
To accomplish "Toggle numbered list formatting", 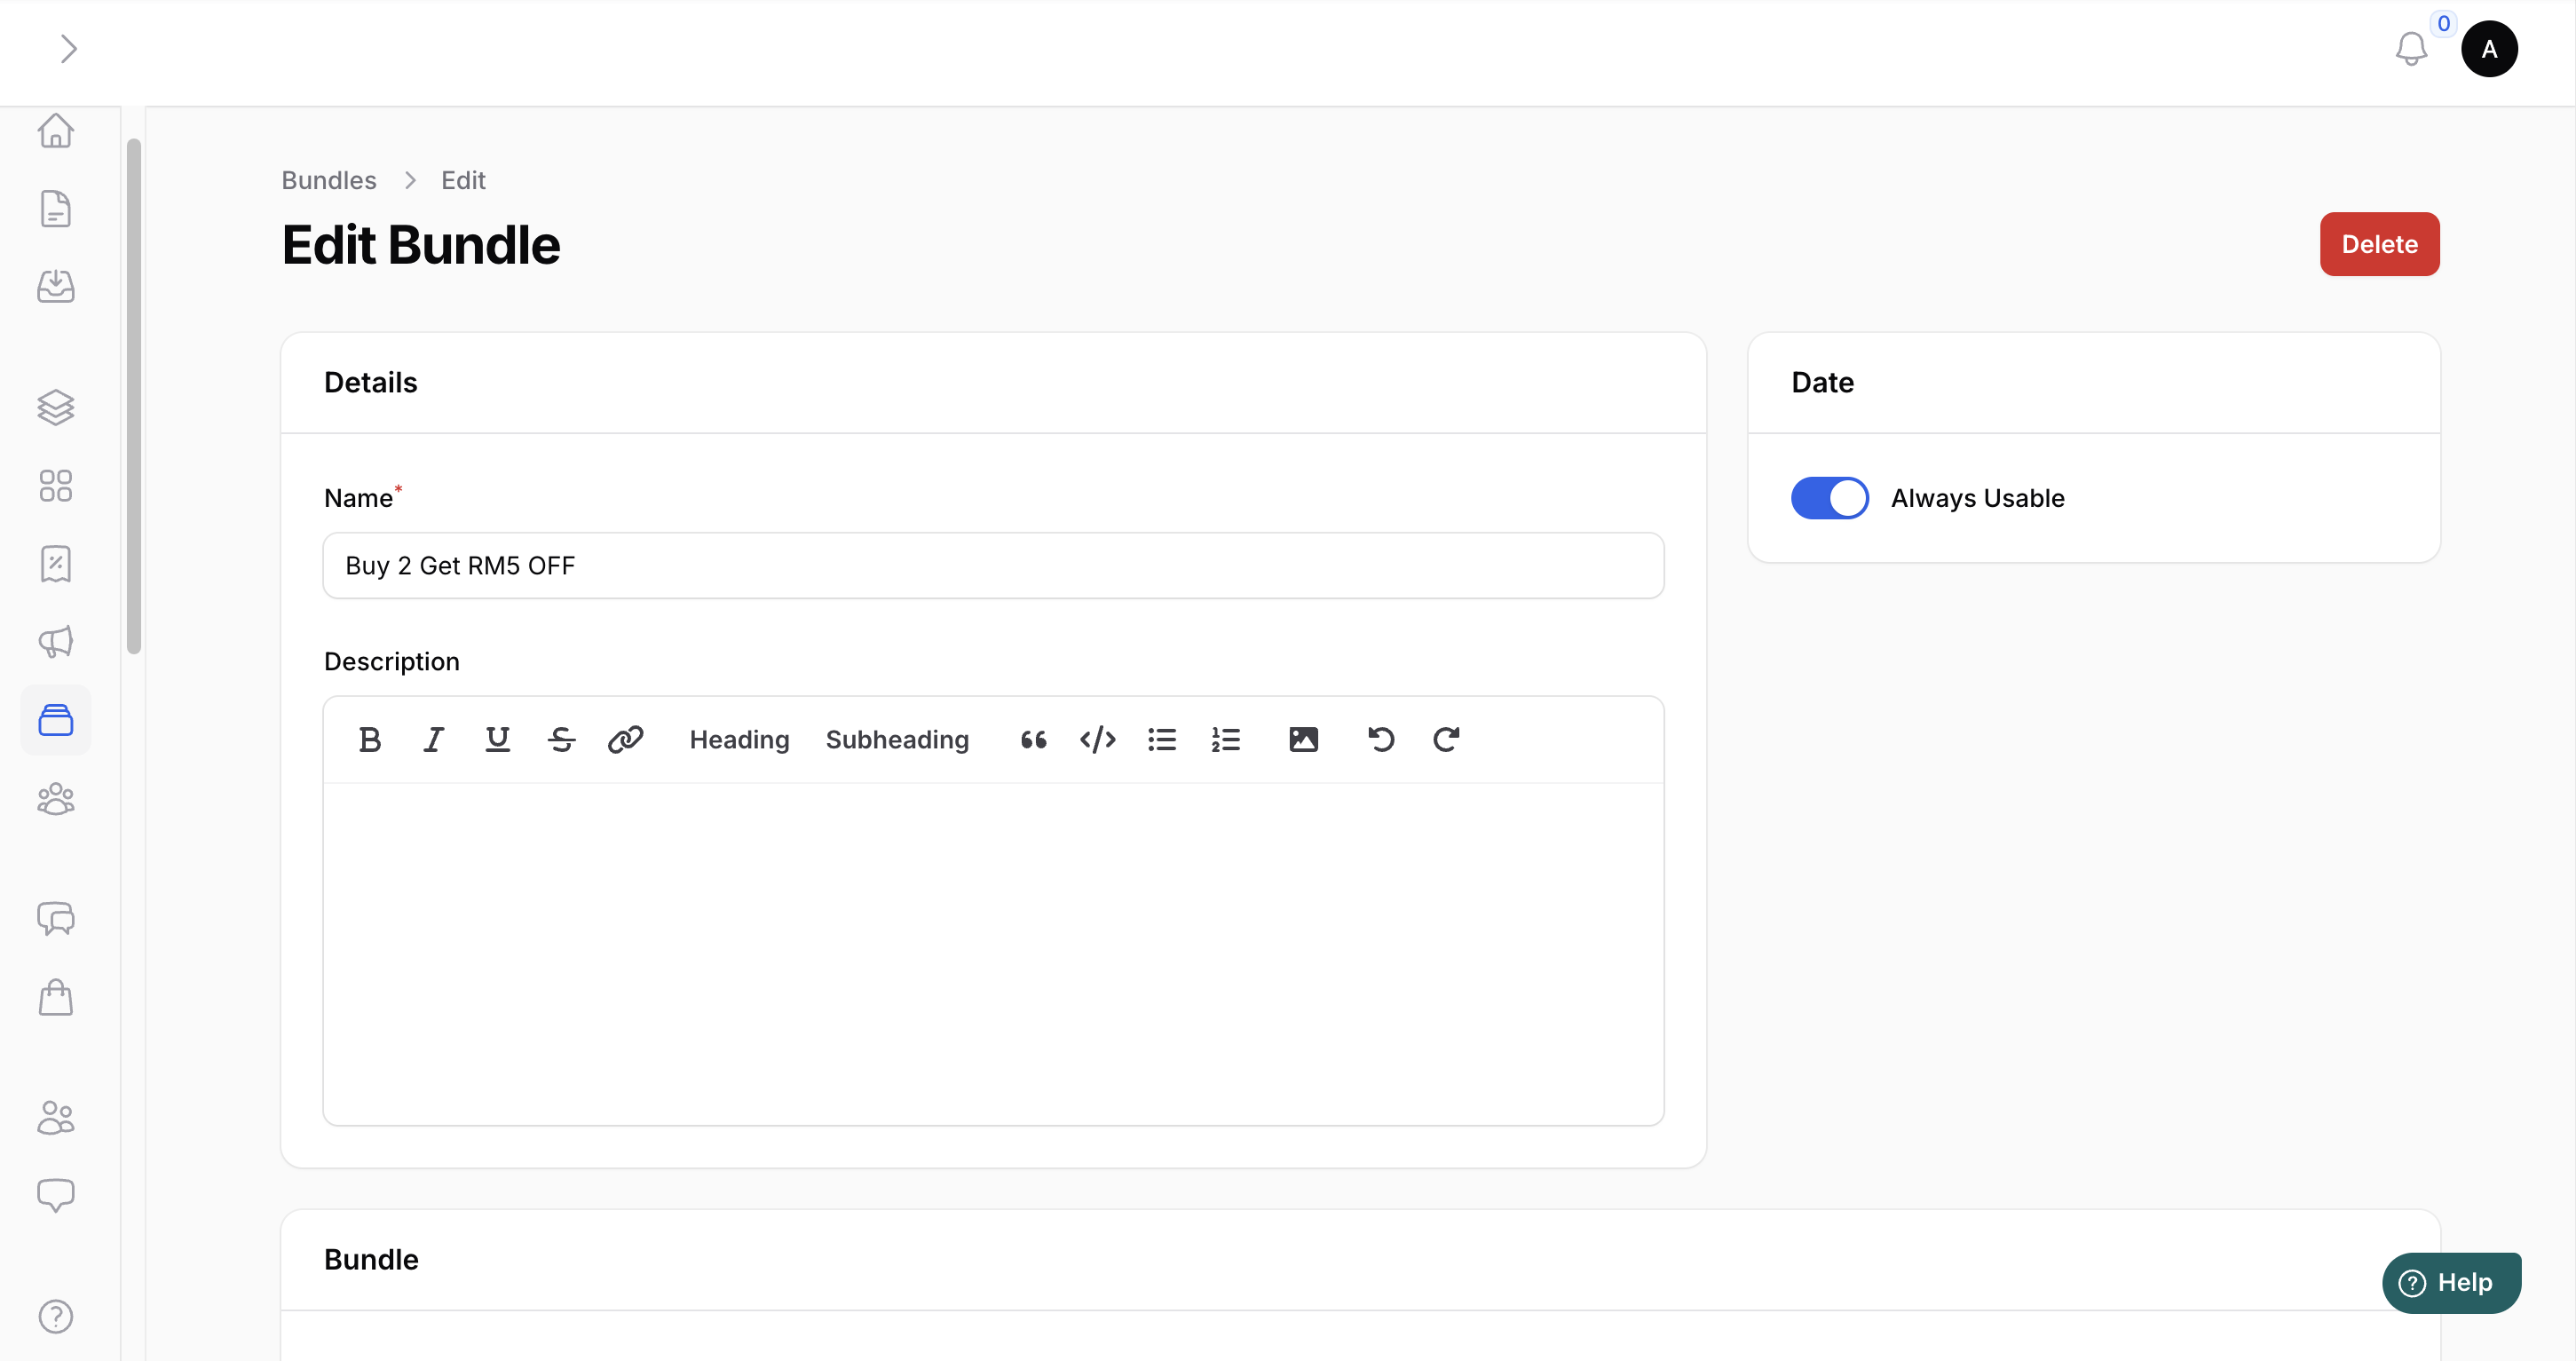I will [1225, 739].
